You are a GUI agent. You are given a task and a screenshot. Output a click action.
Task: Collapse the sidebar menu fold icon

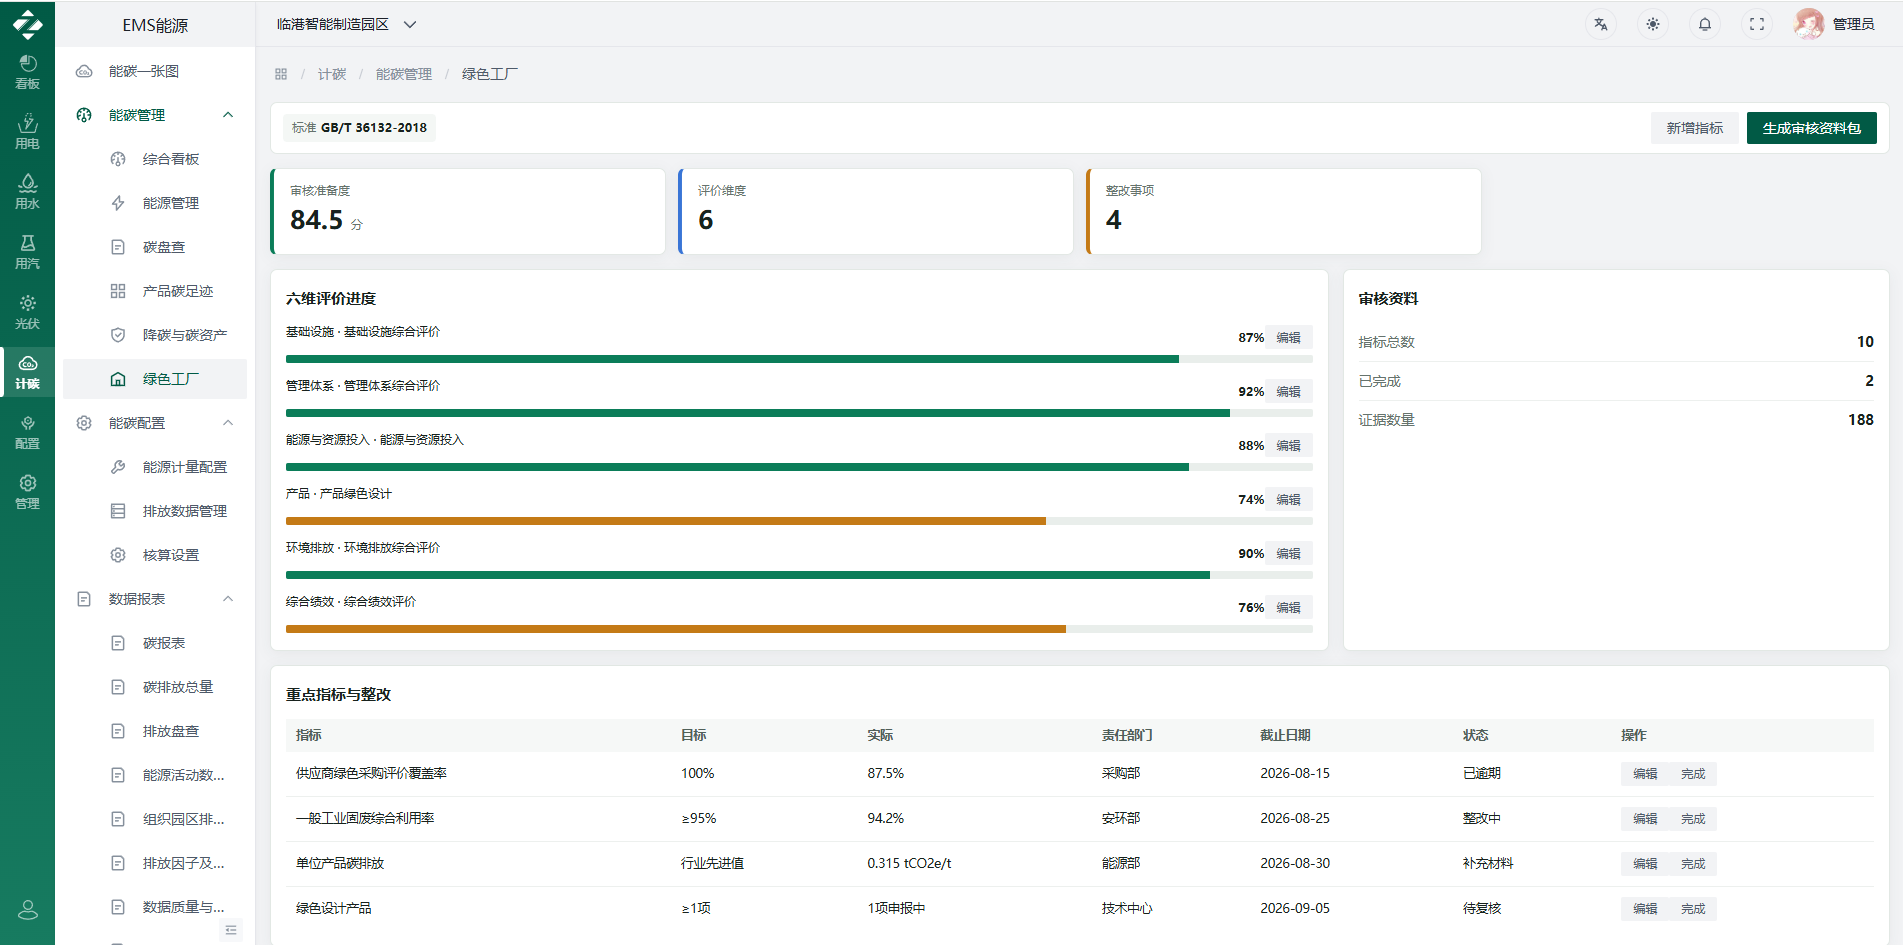point(231,930)
